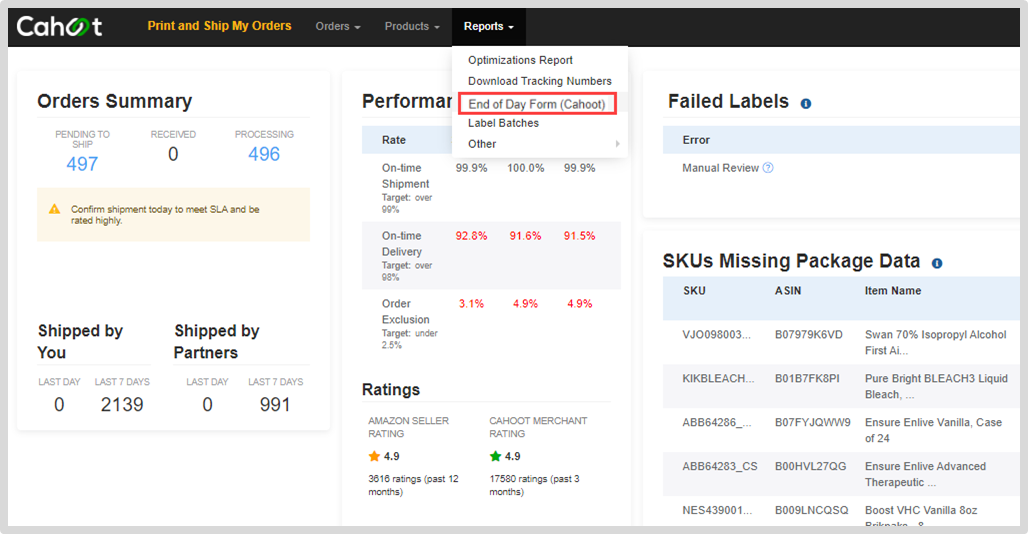Select SKU KIKBLEACH... row

coord(841,387)
